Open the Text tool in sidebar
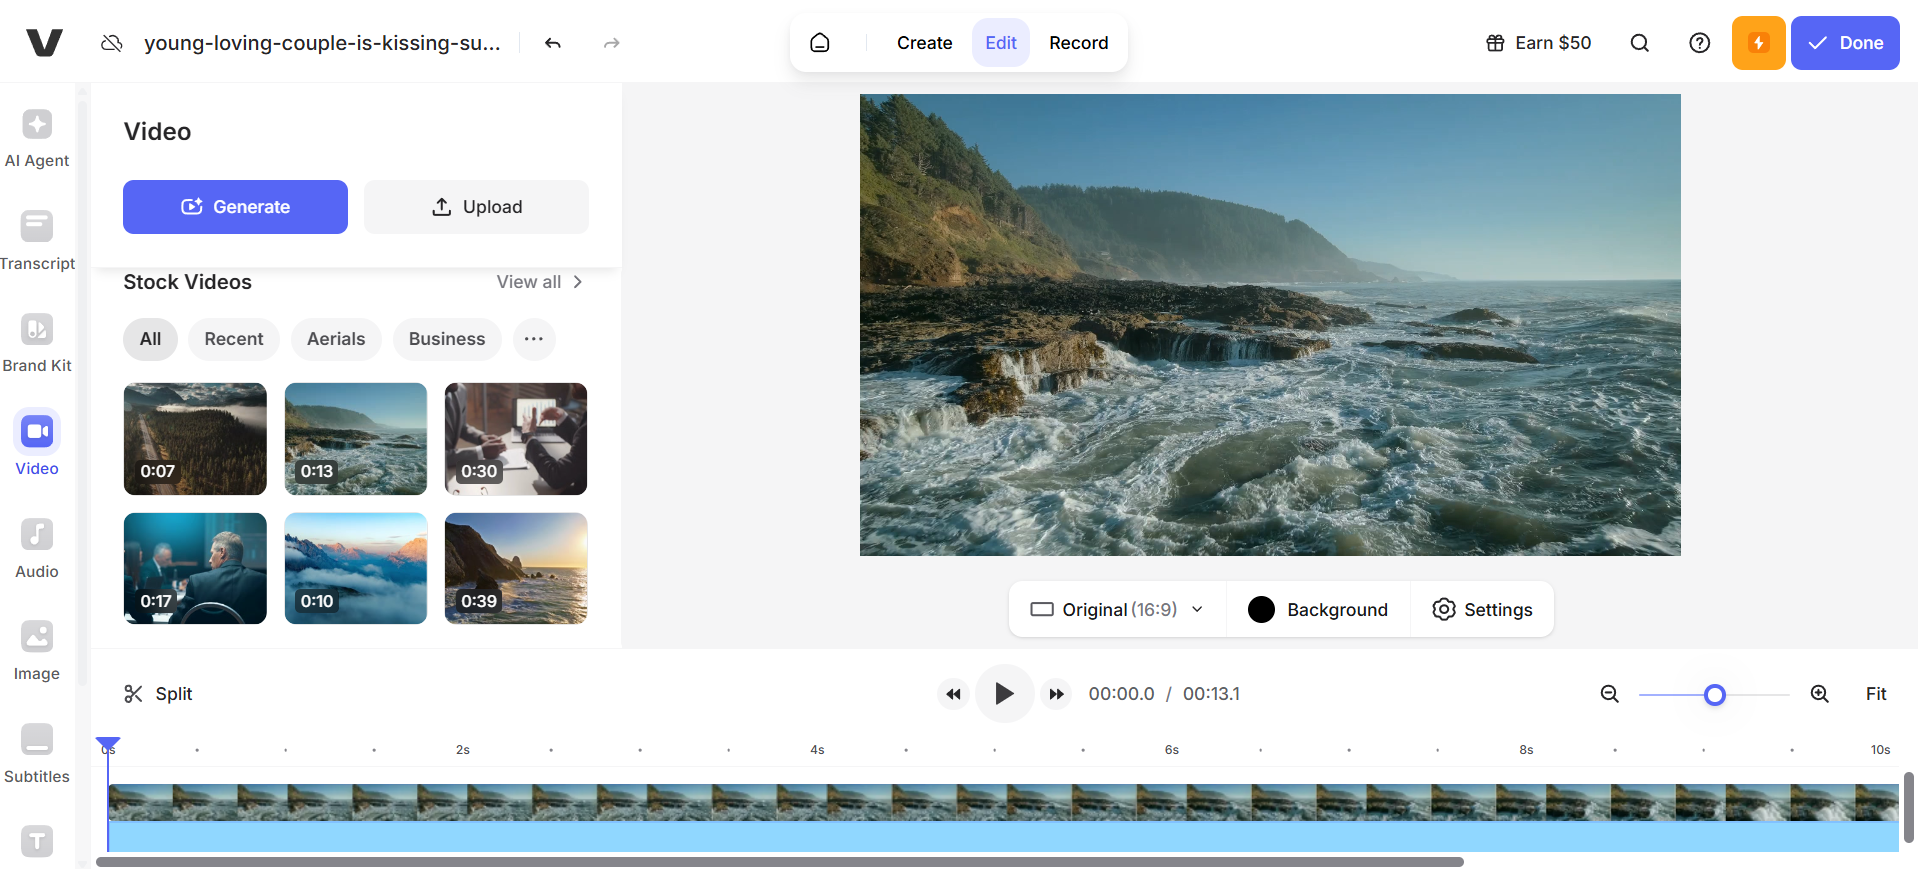Viewport: 1918px width, 869px height. (x=37, y=842)
